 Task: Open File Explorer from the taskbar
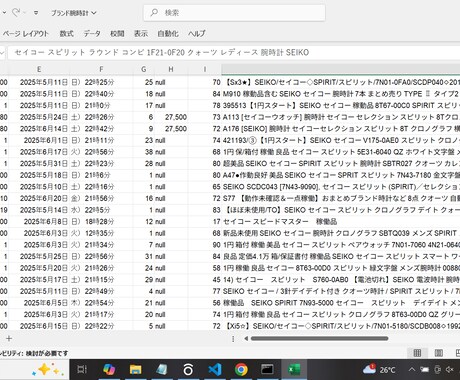(136, 369)
